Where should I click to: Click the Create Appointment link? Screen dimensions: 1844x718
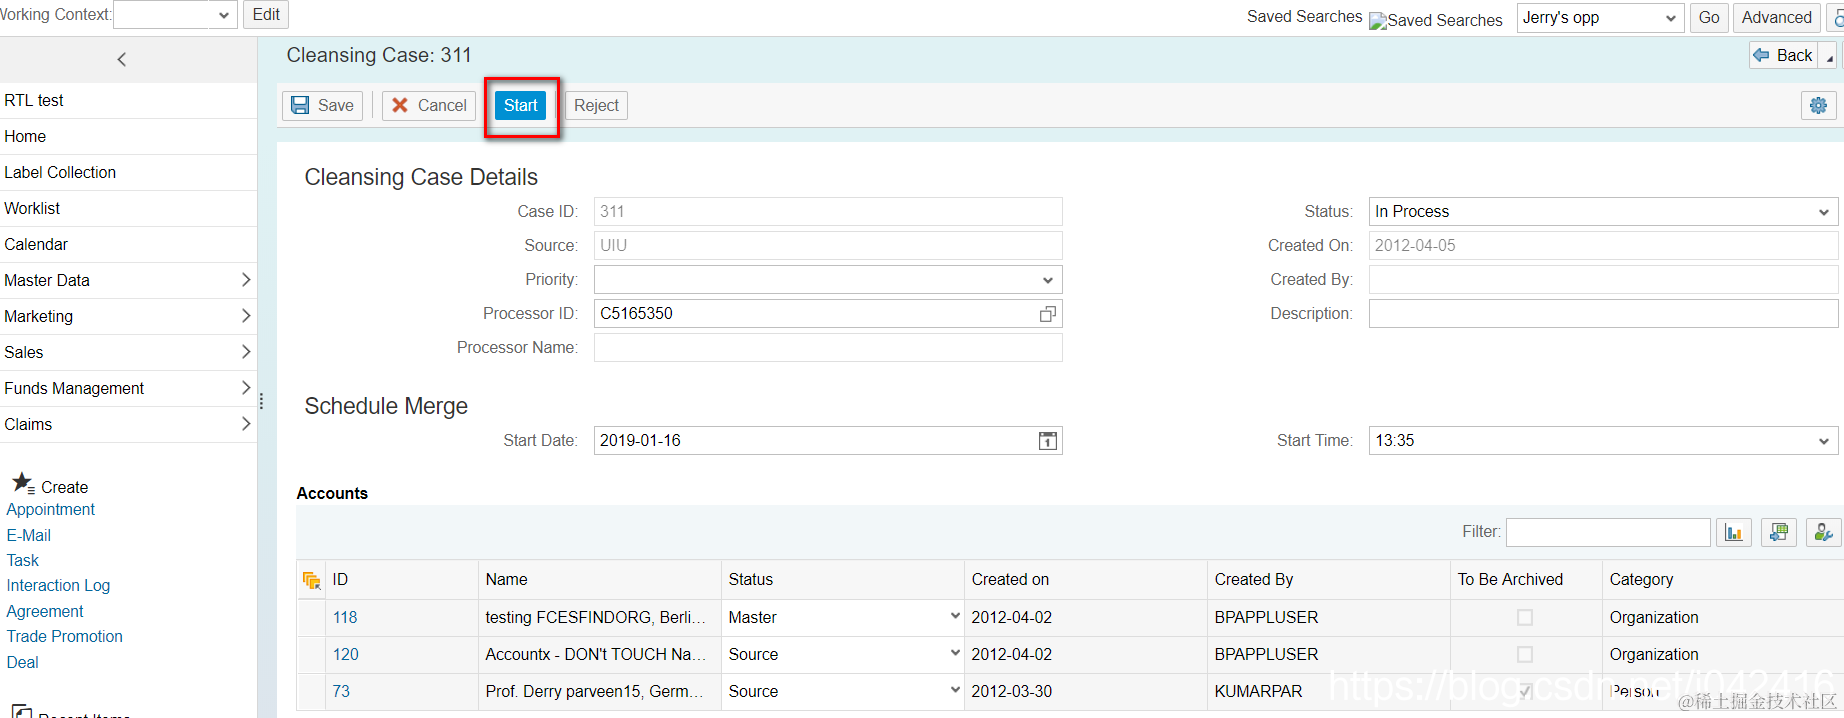click(x=51, y=509)
